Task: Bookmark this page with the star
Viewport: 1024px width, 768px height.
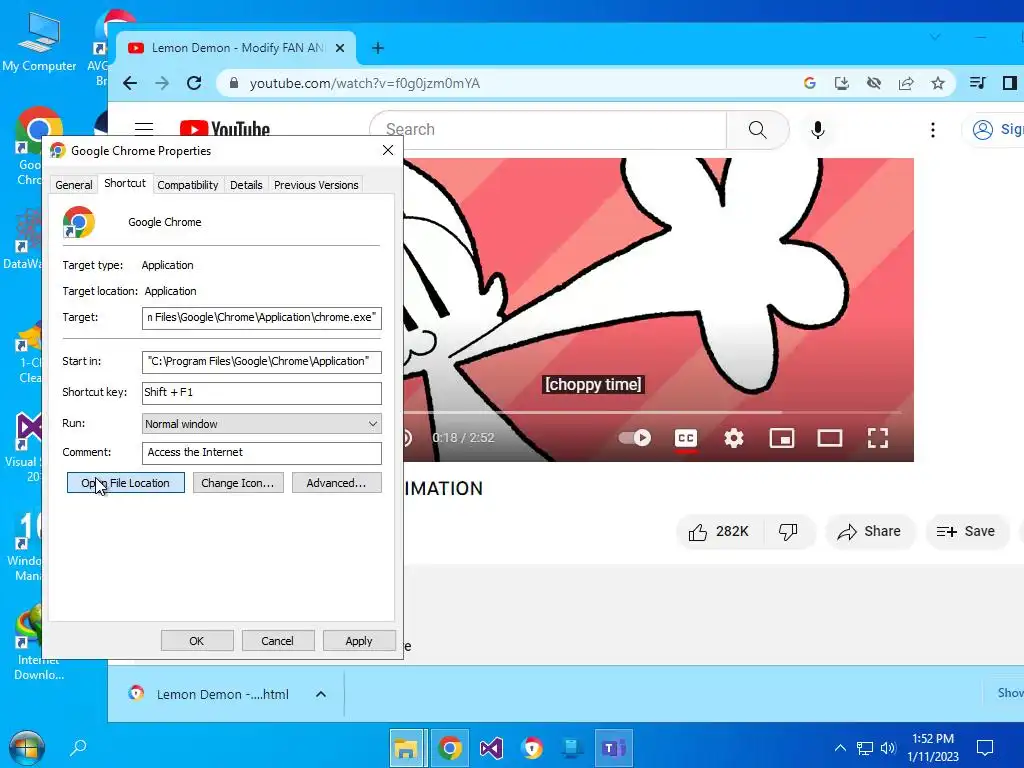Action: click(x=938, y=83)
